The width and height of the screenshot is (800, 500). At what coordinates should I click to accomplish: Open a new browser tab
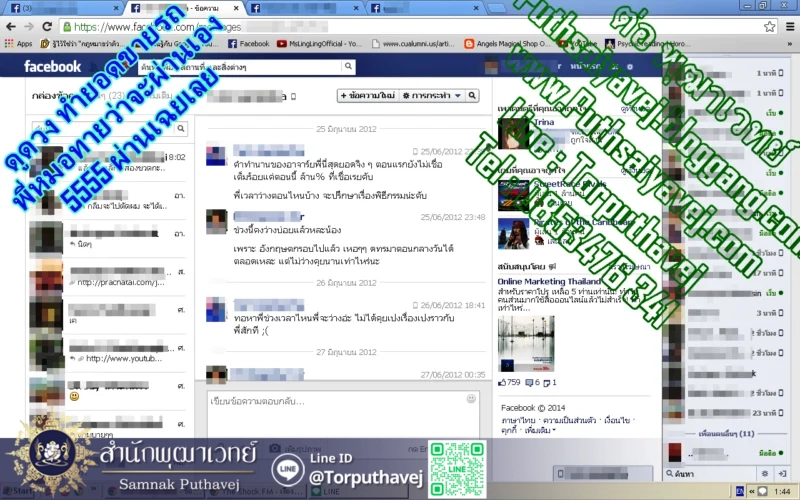pyautogui.click(x=495, y=8)
